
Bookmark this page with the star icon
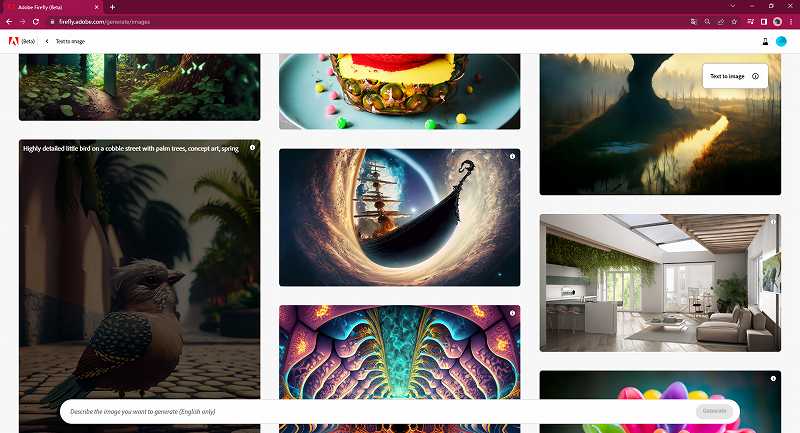click(x=734, y=22)
